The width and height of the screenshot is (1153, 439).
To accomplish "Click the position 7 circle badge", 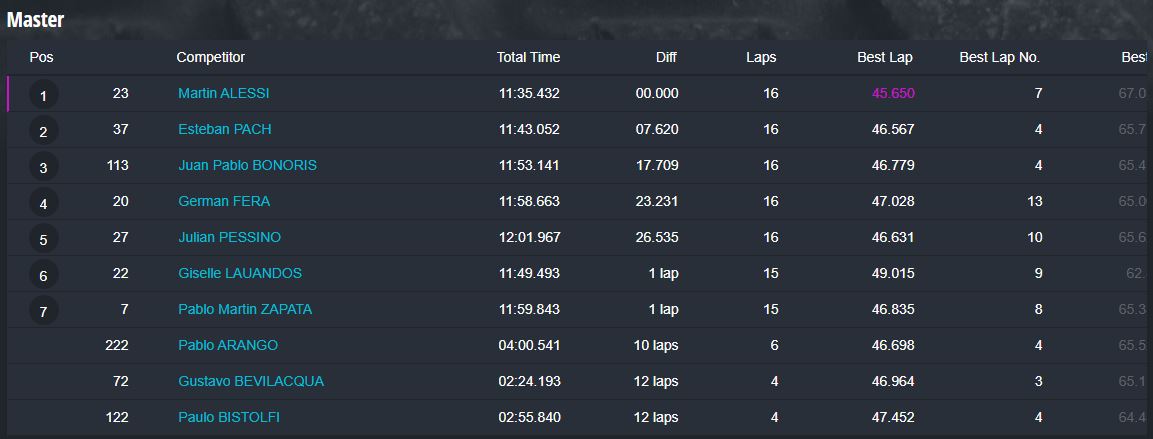I will pyautogui.click(x=43, y=313).
